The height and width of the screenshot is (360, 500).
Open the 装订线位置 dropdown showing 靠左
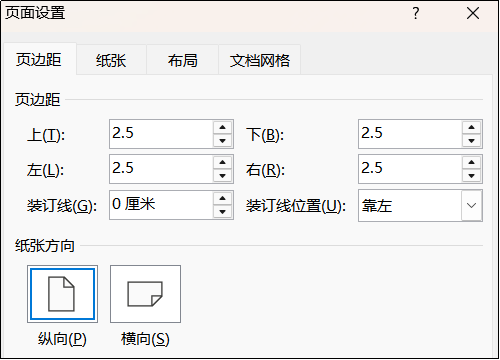(x=420, y=206)
